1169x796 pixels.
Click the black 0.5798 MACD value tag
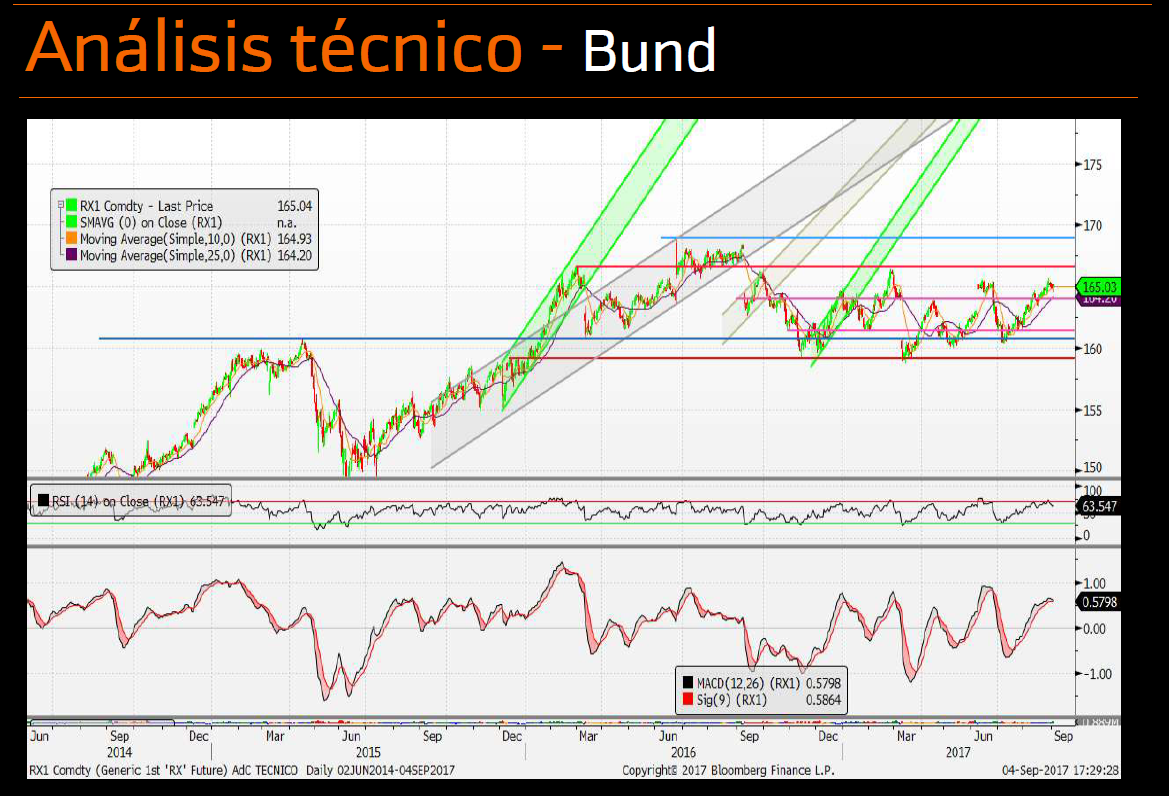(x=1099, y=601)
